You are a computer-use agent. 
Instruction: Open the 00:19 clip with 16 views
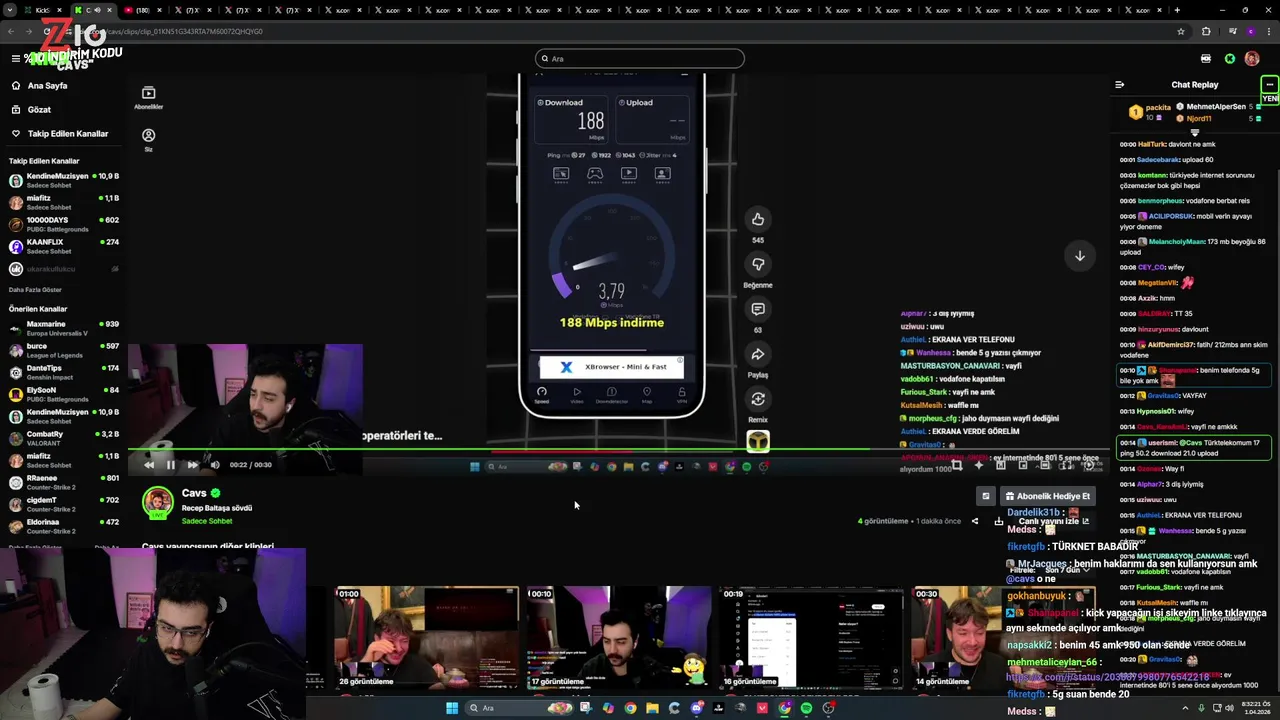point(812,638)
